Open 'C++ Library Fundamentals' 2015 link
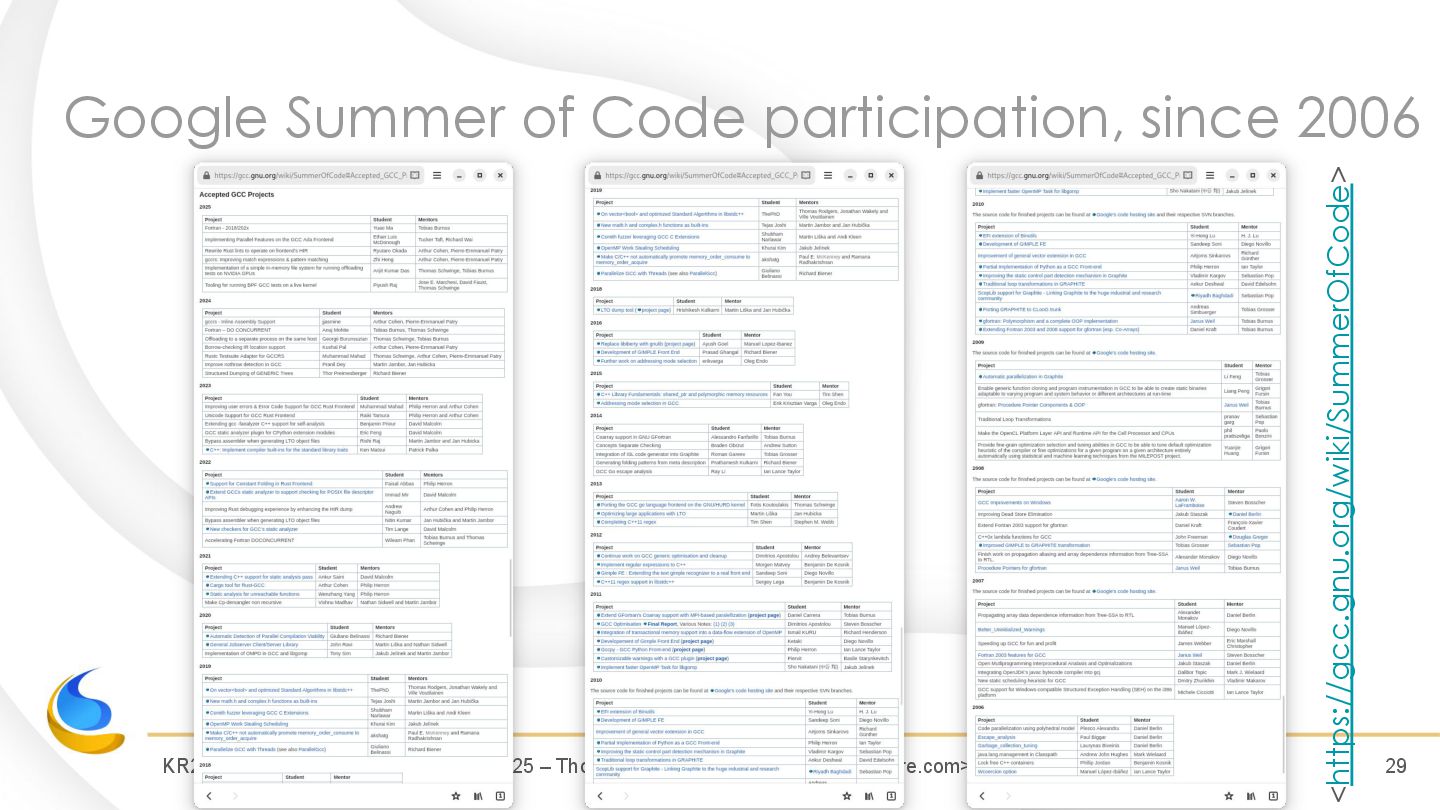This screenshot has height=810, width=1440. tap(682, 394)
